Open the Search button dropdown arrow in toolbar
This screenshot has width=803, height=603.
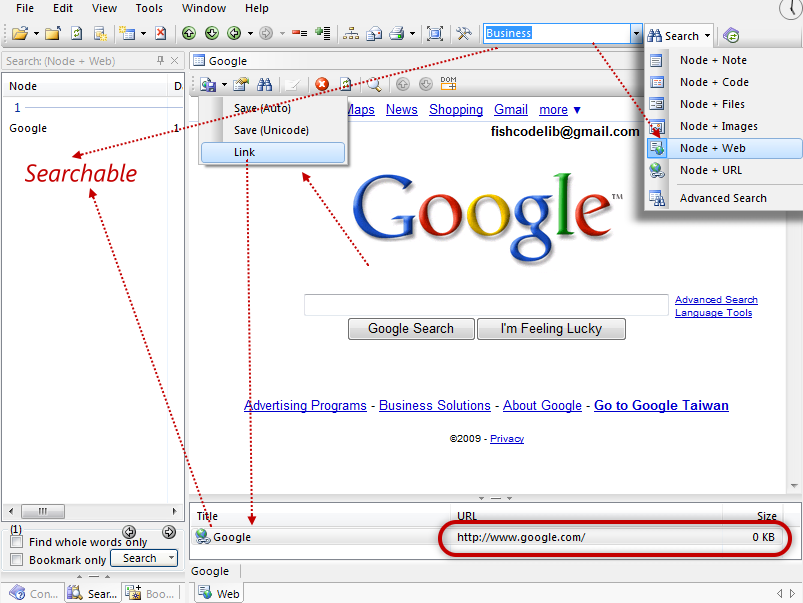pos(707,36)
